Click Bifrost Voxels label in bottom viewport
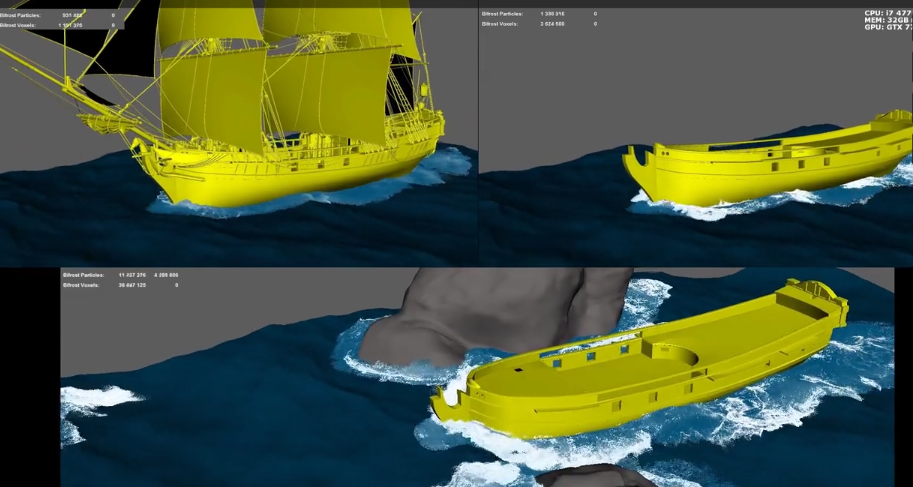 tap(80, 285)
